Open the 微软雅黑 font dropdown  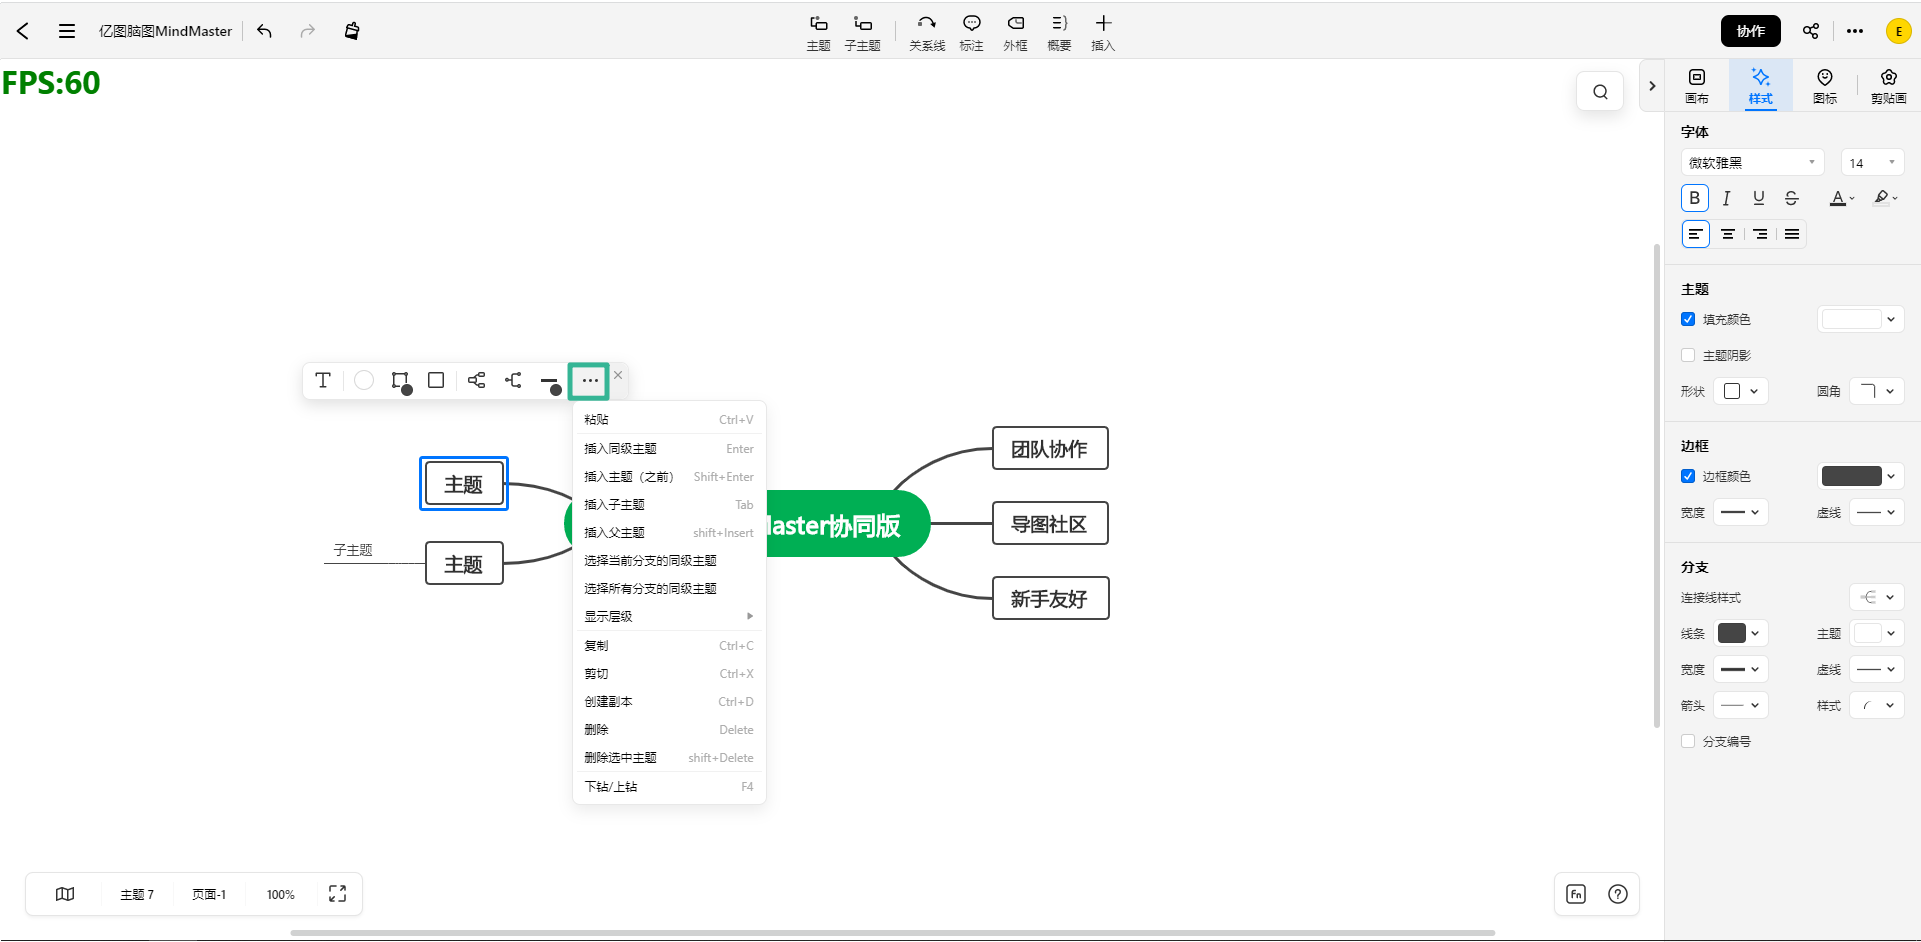(x=1752, y=163)
